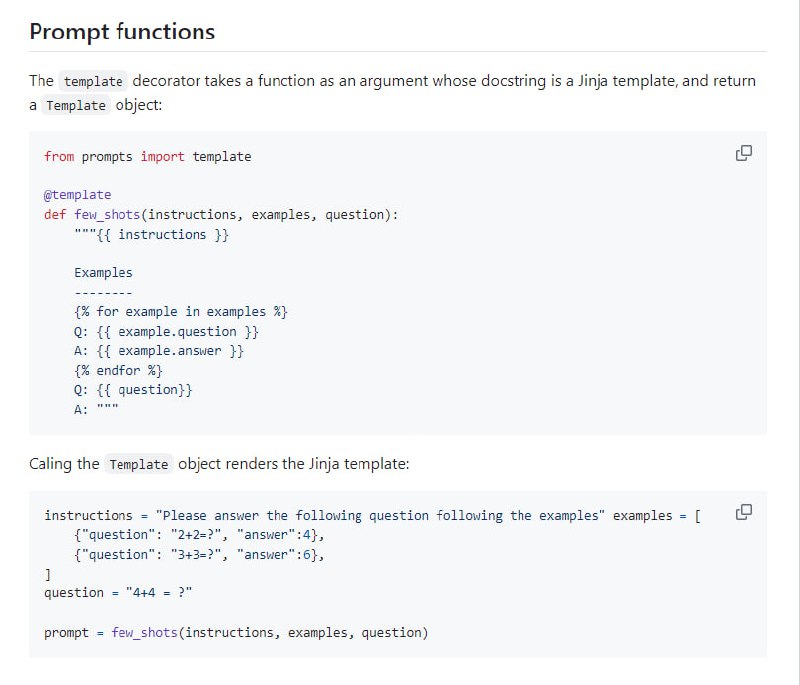Click the '{% for example in examples %}' line
The height and width of the screenshot is (685, 800).
click(x=181, y=311)
